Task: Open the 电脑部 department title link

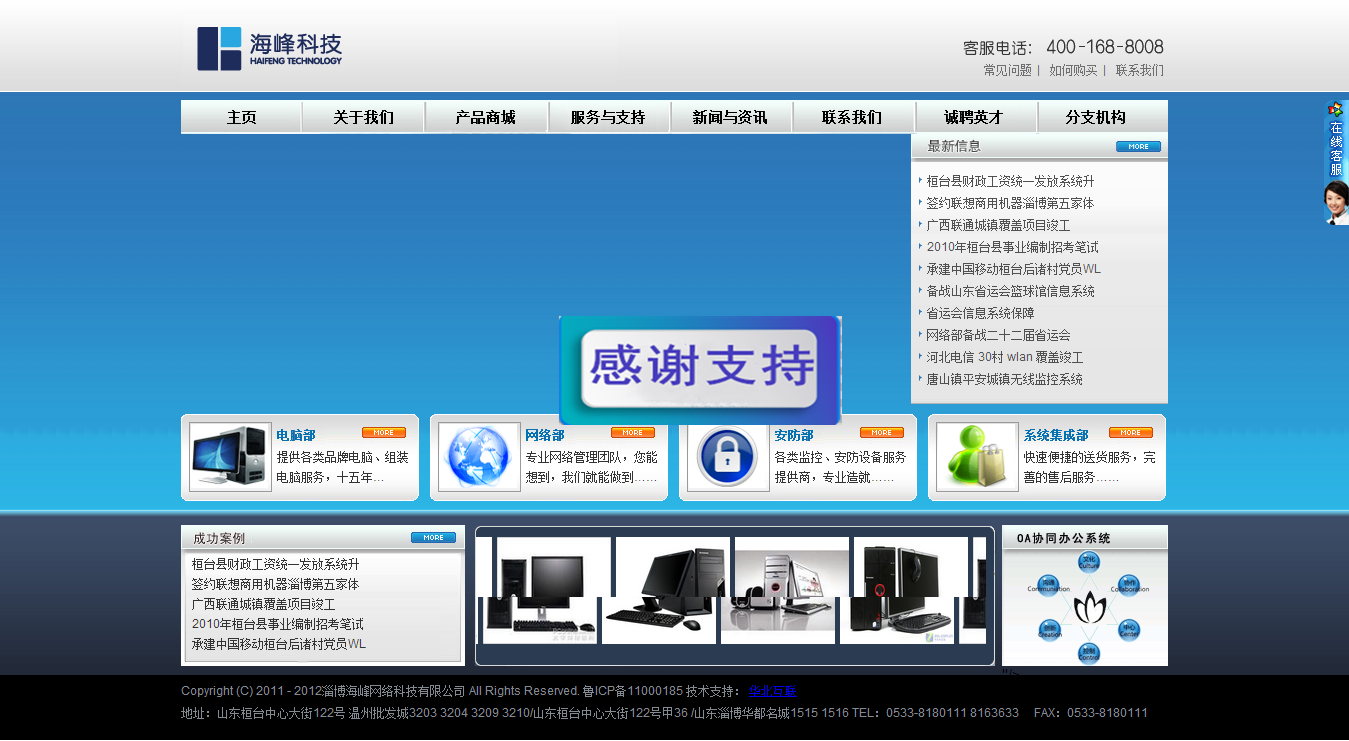Action: pyautogui.click(x=296, y=435)
